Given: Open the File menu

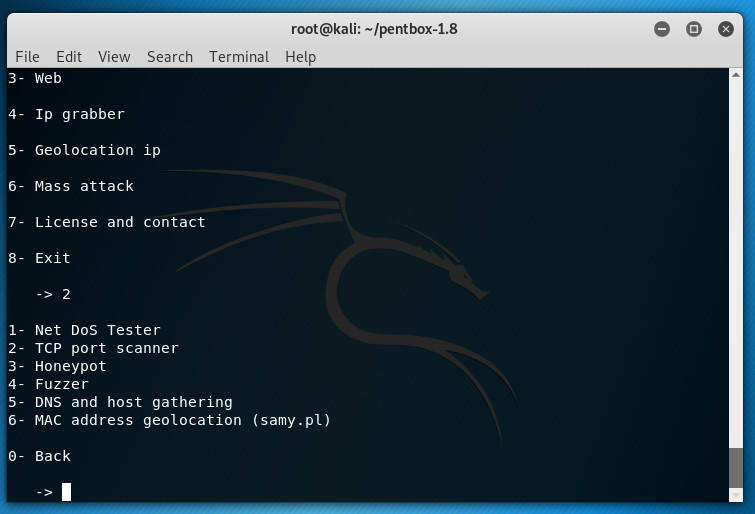Looking at the screenshot, I should click(27, 57).
